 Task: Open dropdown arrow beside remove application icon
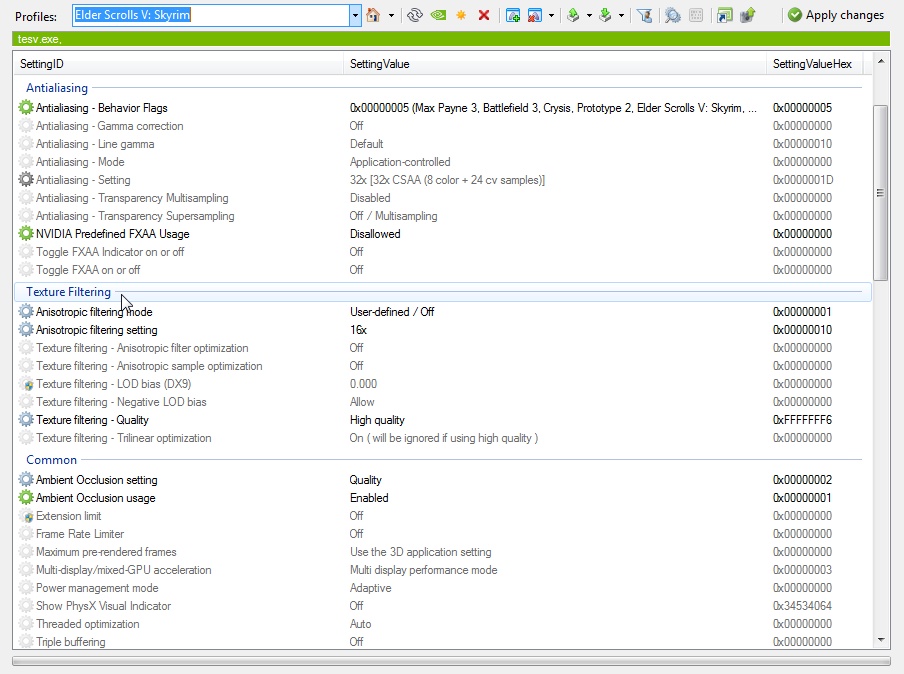552,16
